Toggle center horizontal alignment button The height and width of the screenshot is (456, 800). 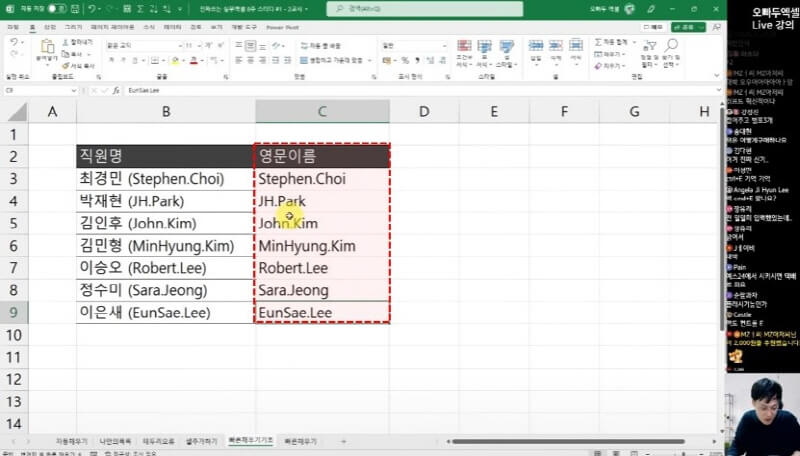[x=251, y=60]
